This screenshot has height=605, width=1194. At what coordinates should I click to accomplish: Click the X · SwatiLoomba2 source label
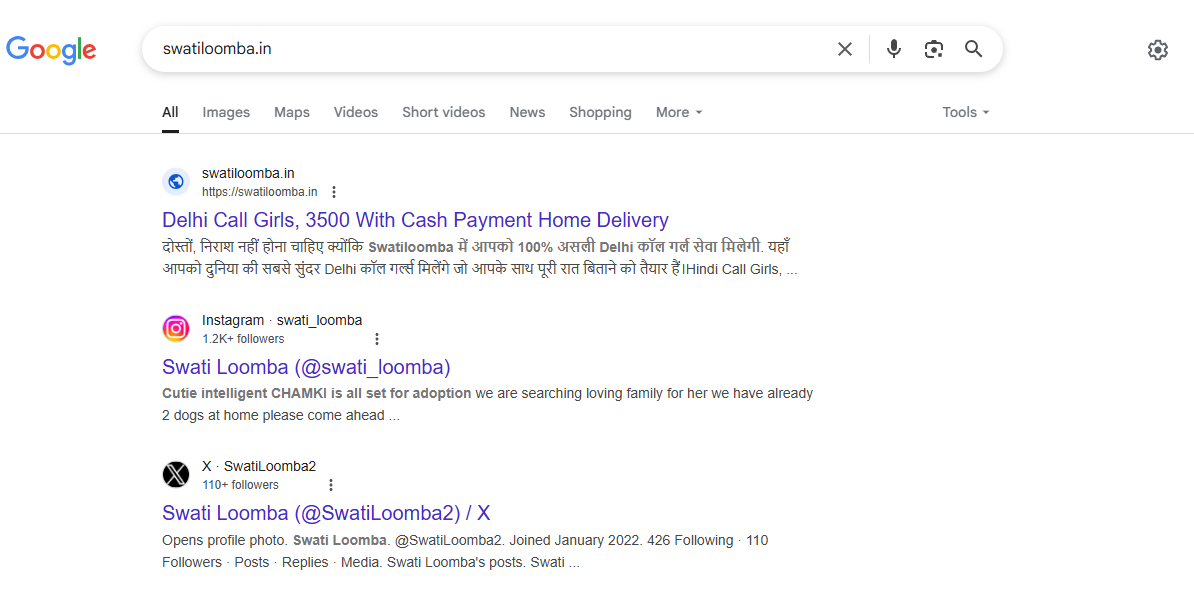click(259, 466)
